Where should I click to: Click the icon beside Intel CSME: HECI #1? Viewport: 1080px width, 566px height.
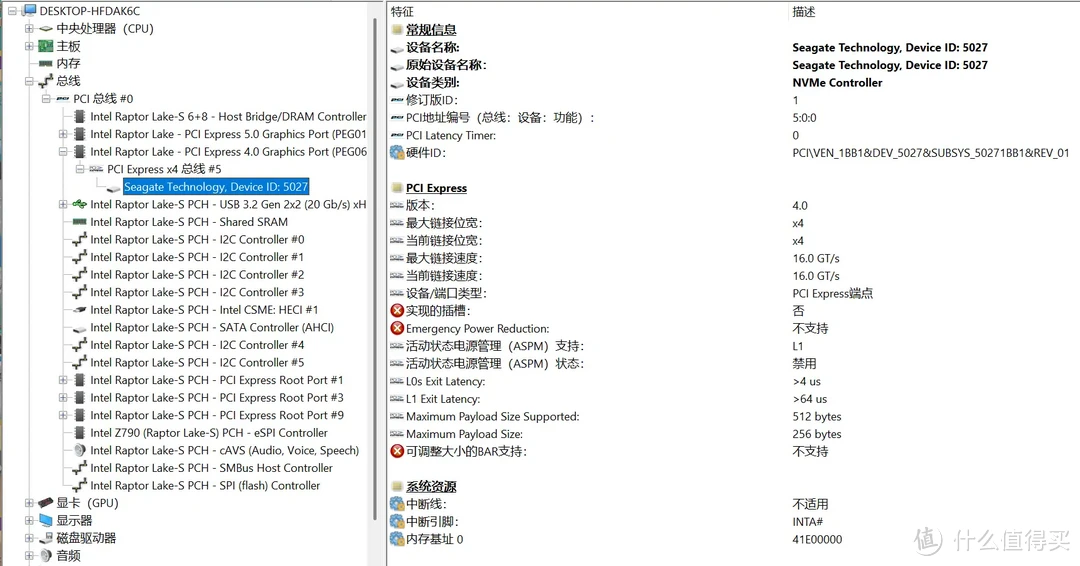(x=79, y=310)
